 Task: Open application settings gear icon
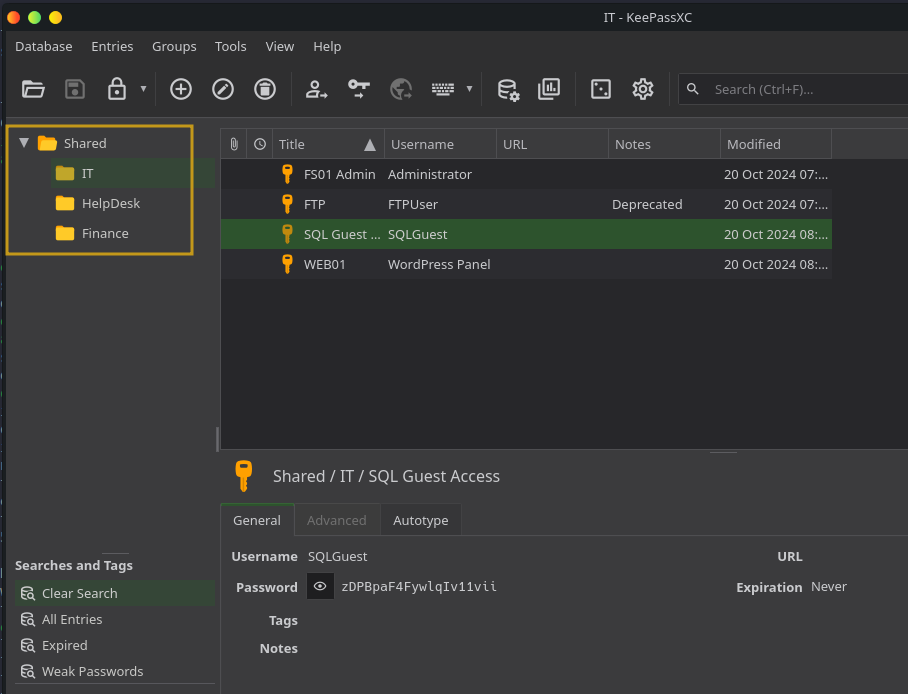click(643, 89)
